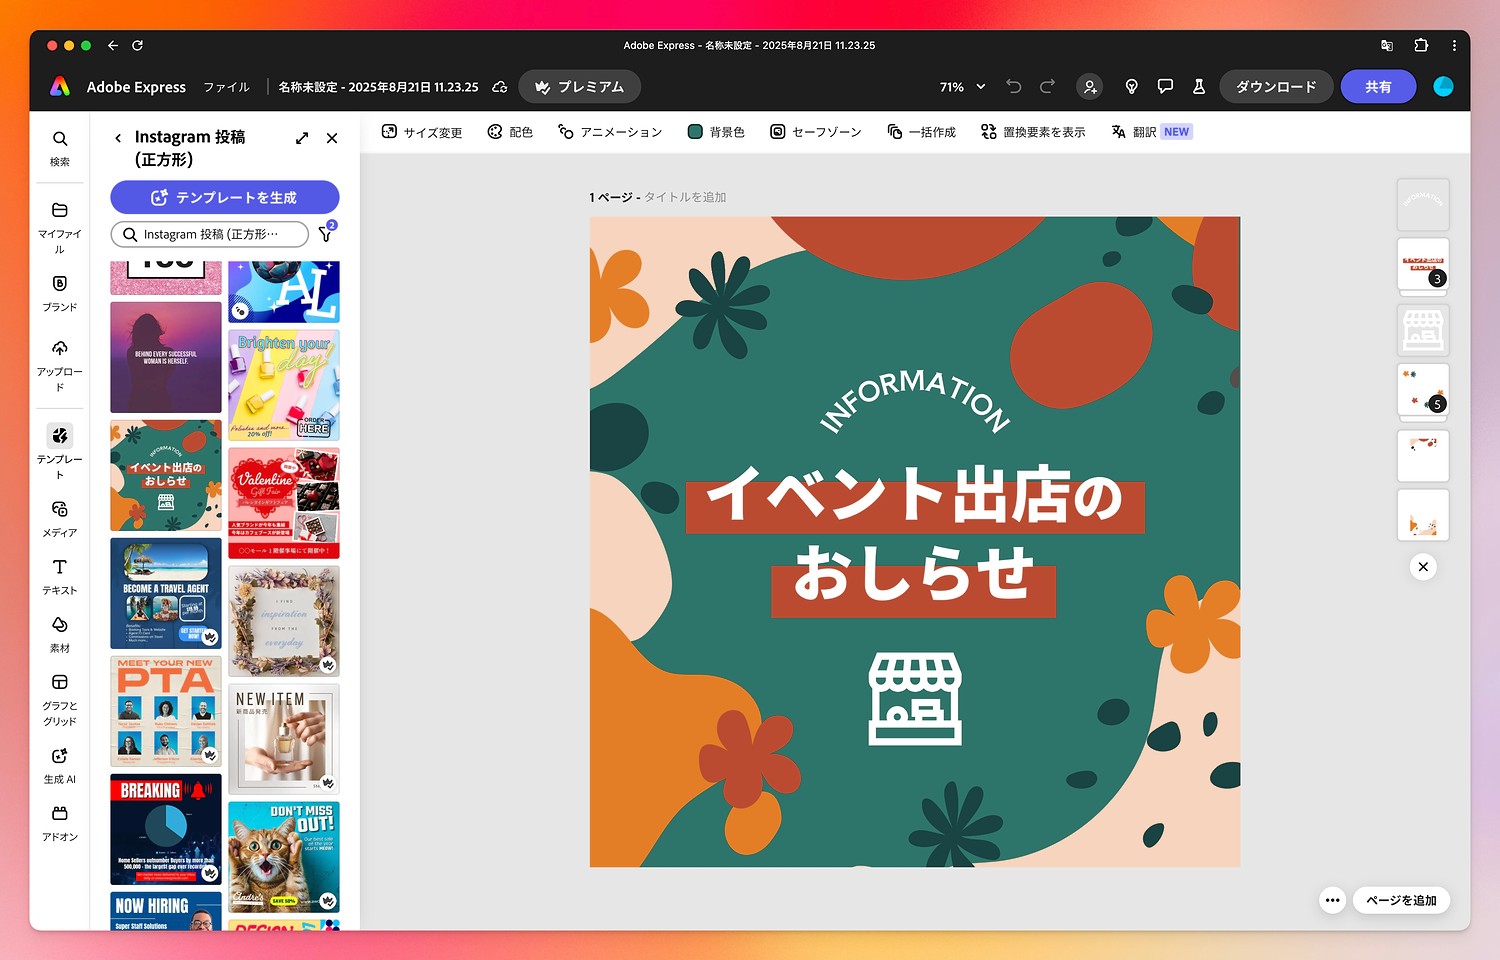1500x960 pixels.
Task: Select the Text (テキスト) tool
Action: pos(60,576)
